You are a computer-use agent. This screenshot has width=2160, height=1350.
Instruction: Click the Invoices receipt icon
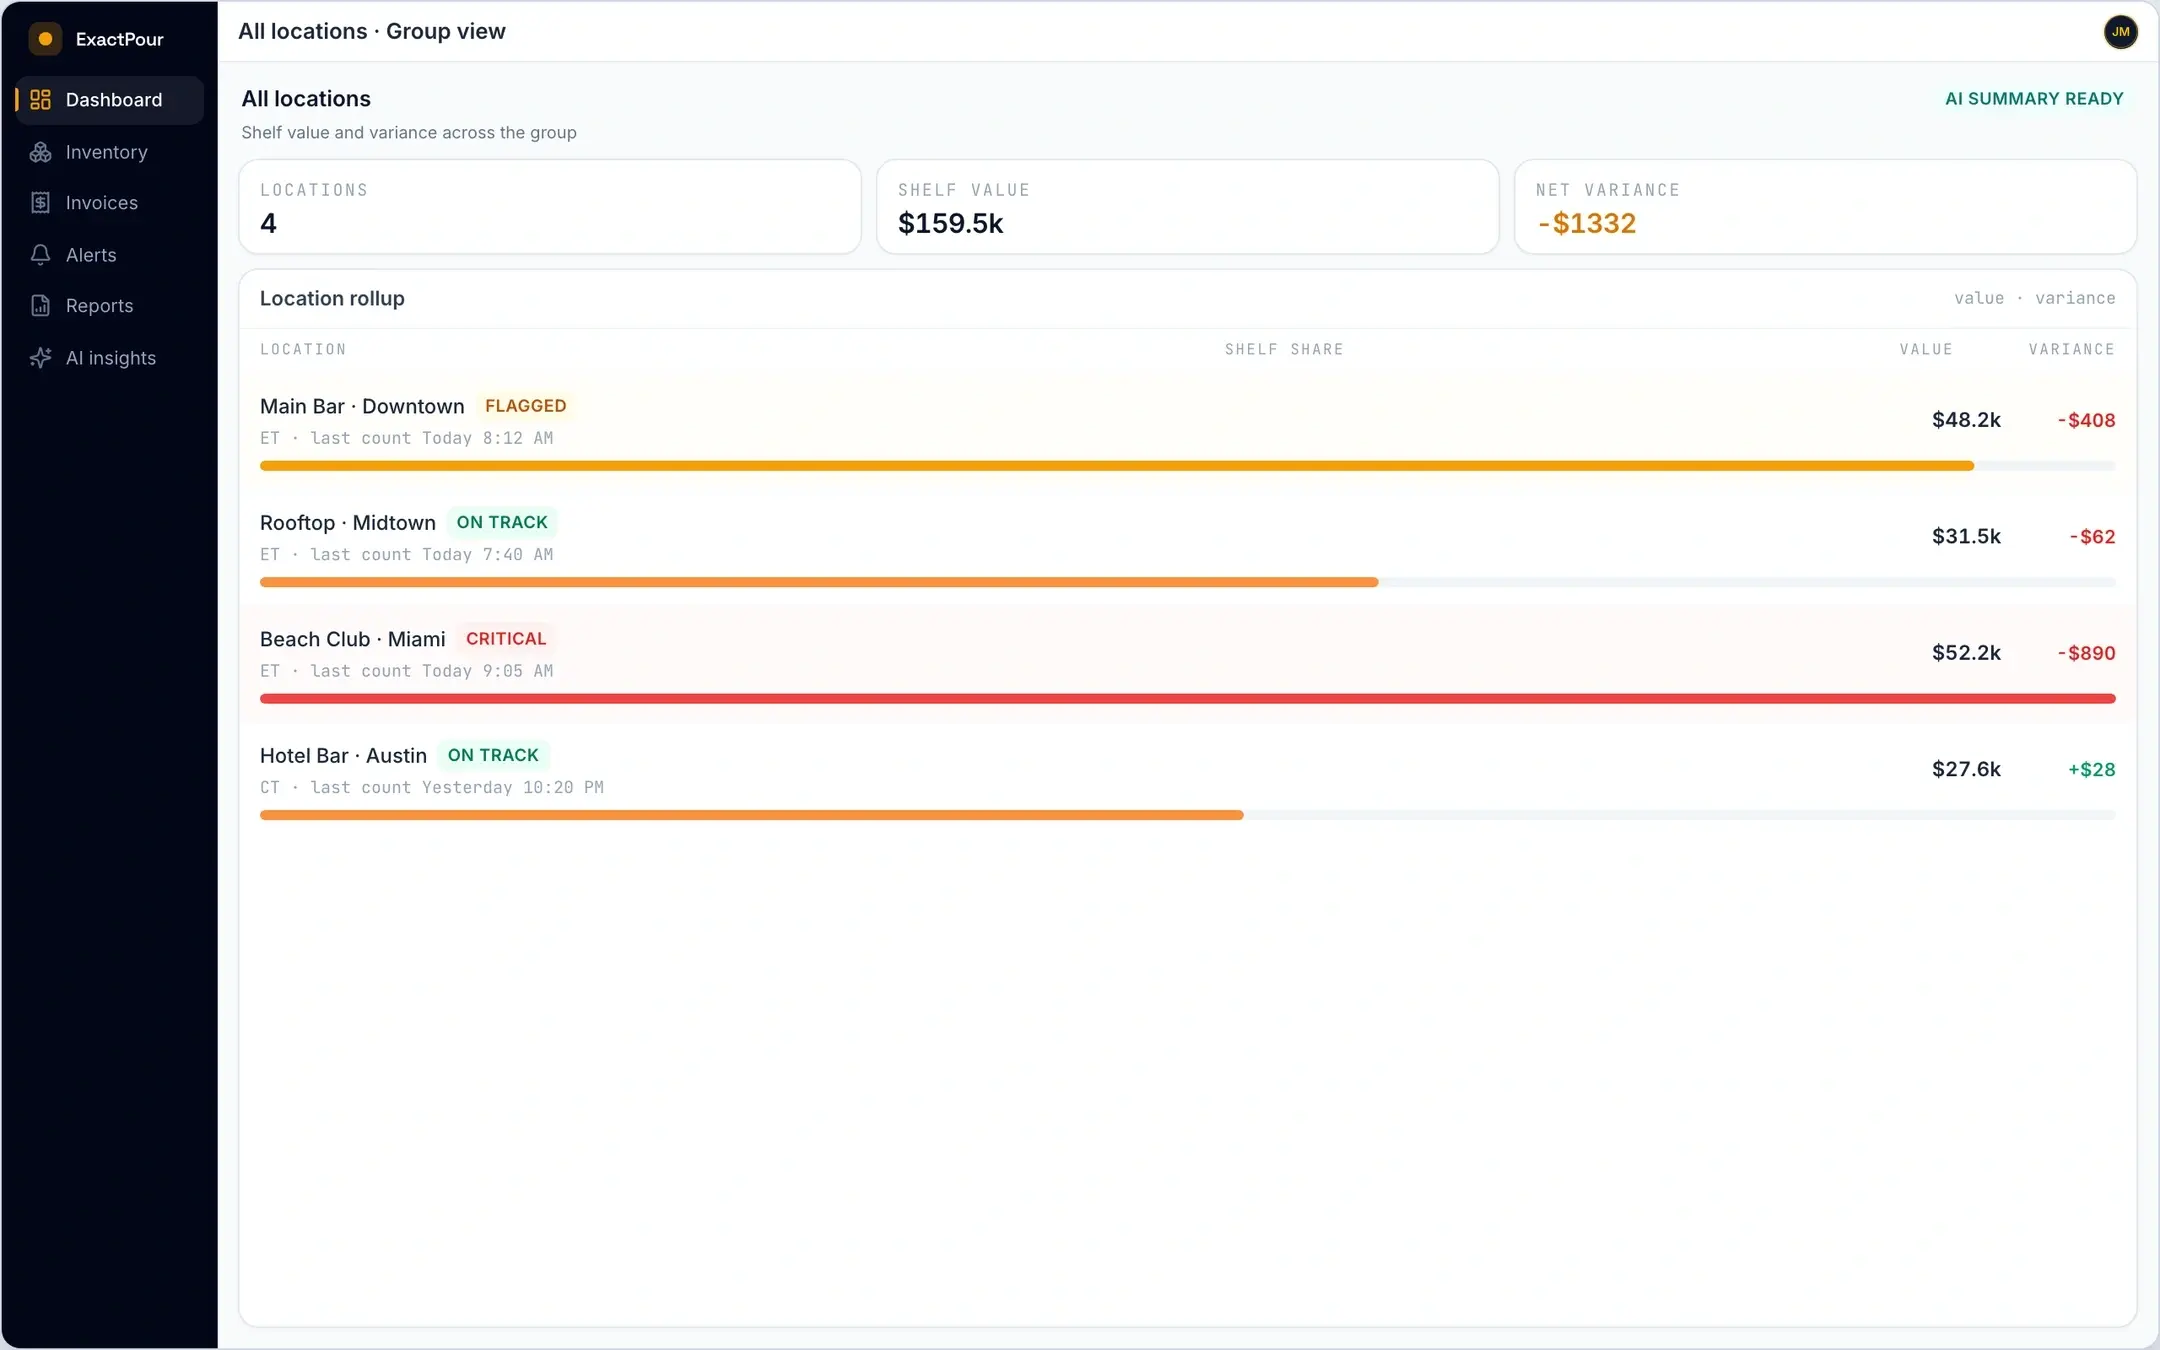click(40, 203)
